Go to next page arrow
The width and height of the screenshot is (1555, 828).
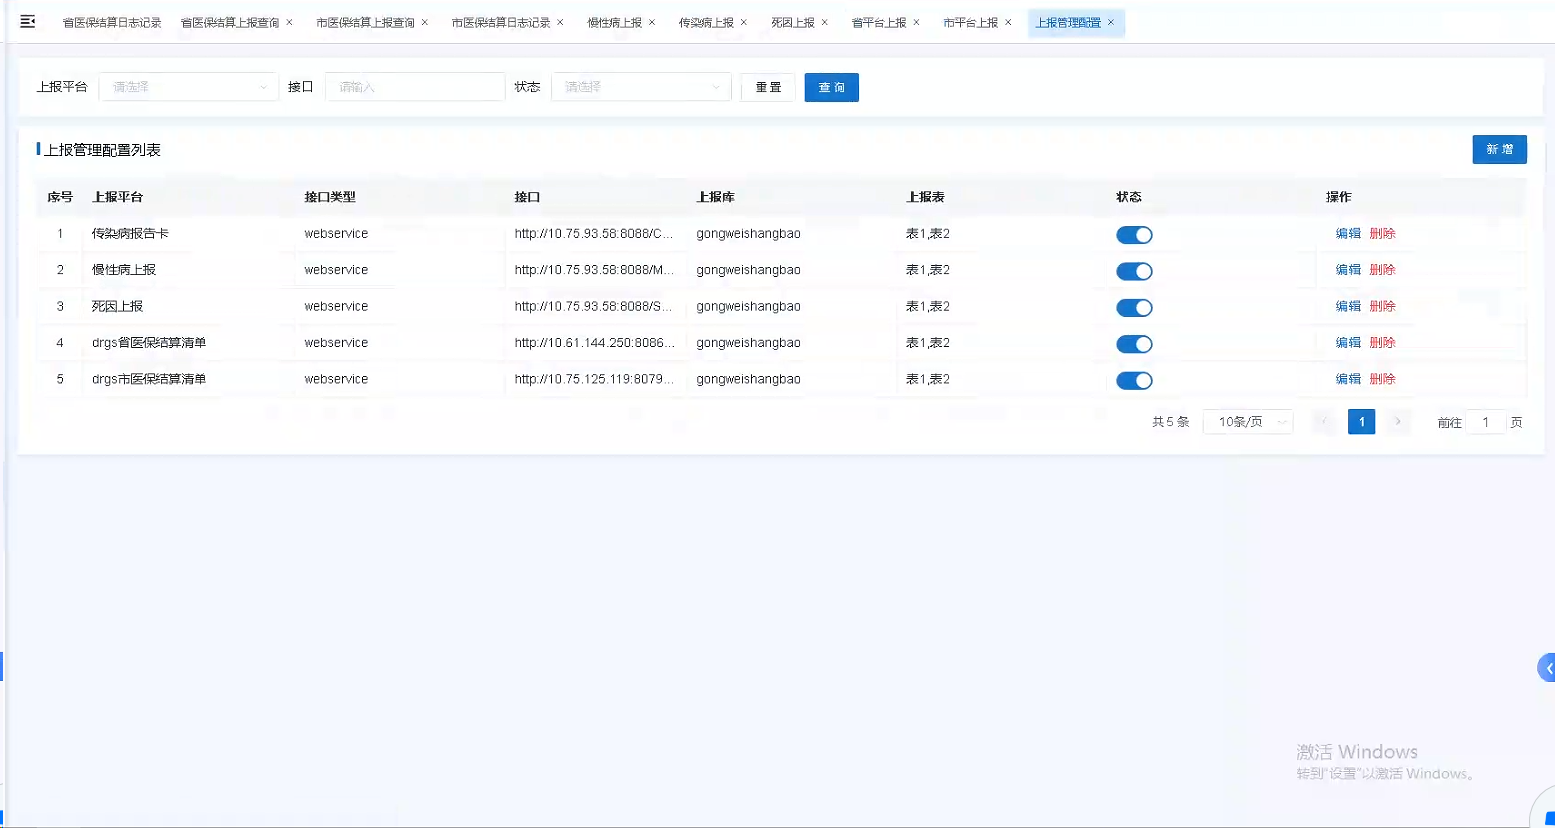click(1398, 422)
